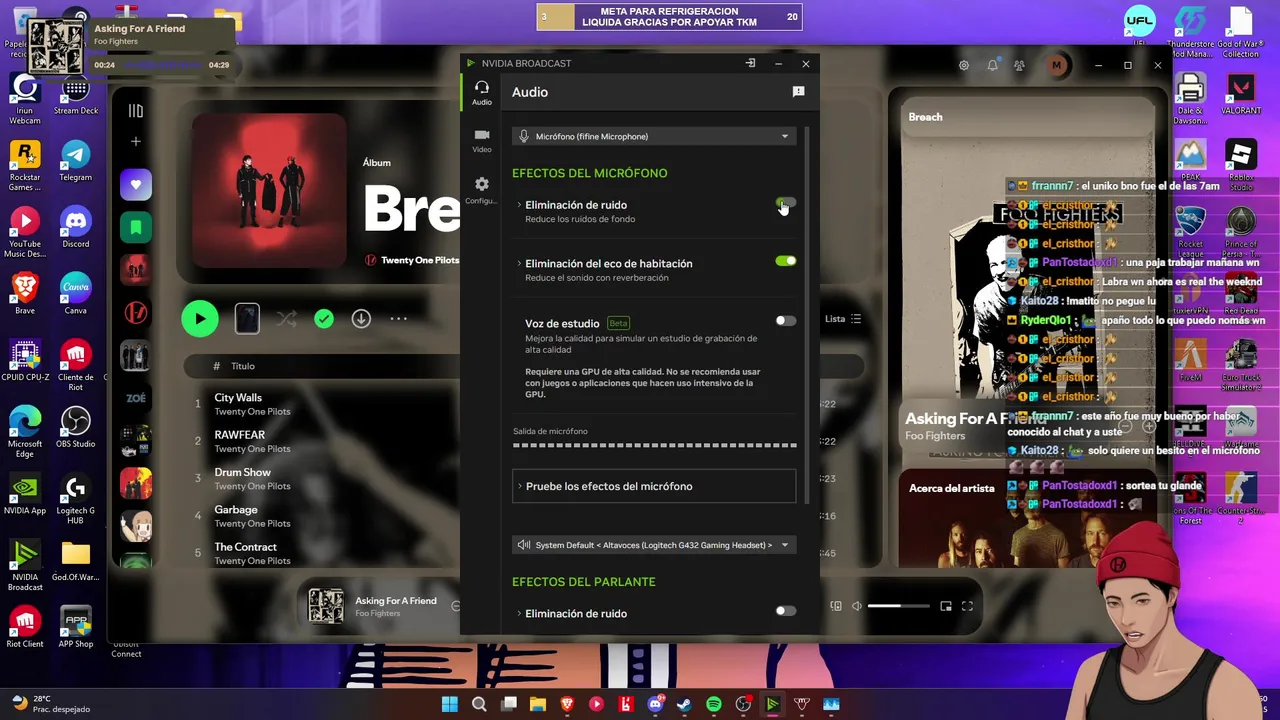
Task: Open the Micrófono (fifine Microphone) device dropdown
Action: [x=654, y=136]
